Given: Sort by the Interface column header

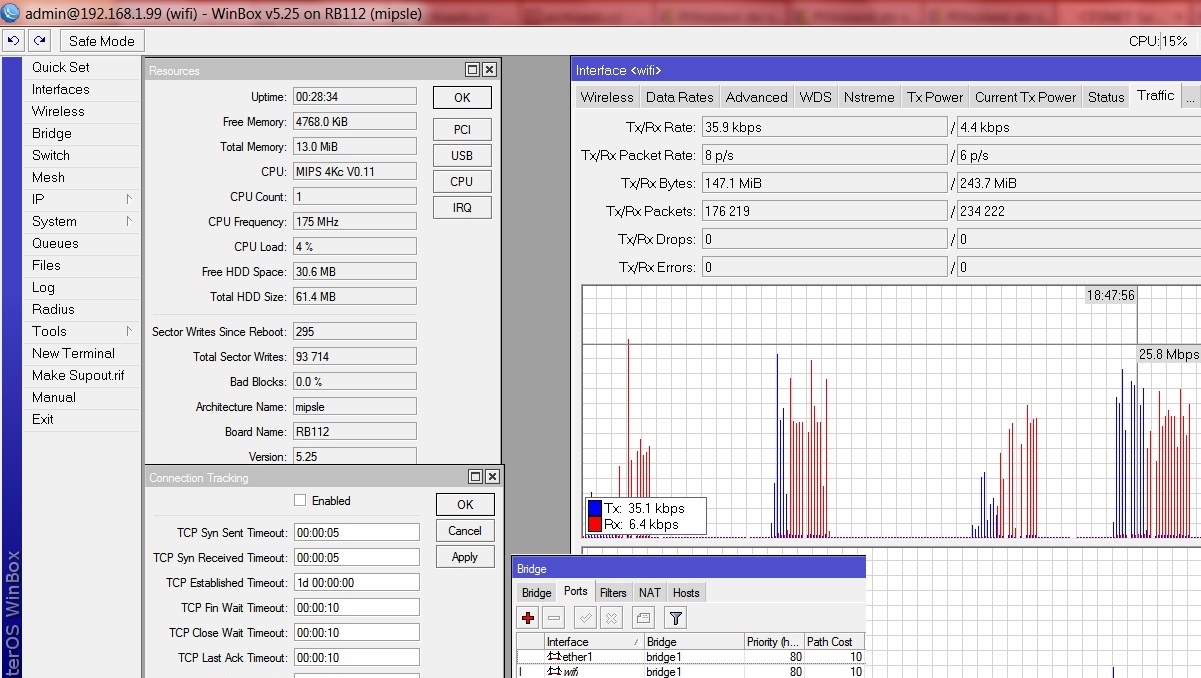Looking at the screenshot, I should coord(594,642).
